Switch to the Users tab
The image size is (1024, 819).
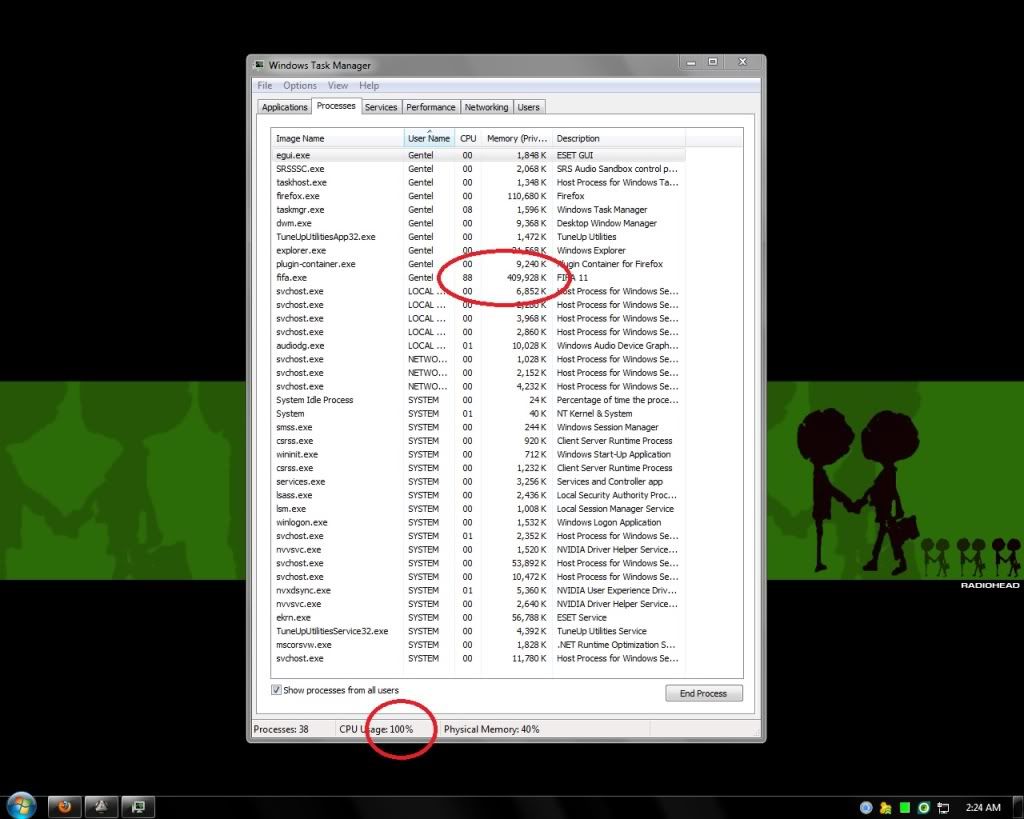coord(528,107)
